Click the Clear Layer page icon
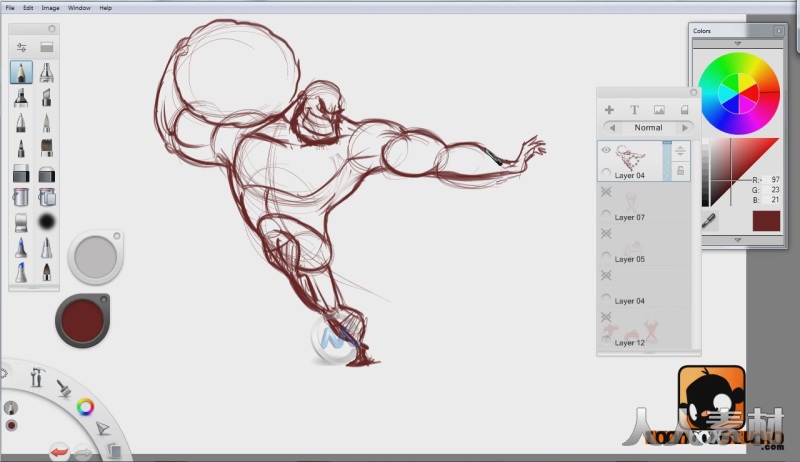 pyautogui.click(x=684, y=110)
